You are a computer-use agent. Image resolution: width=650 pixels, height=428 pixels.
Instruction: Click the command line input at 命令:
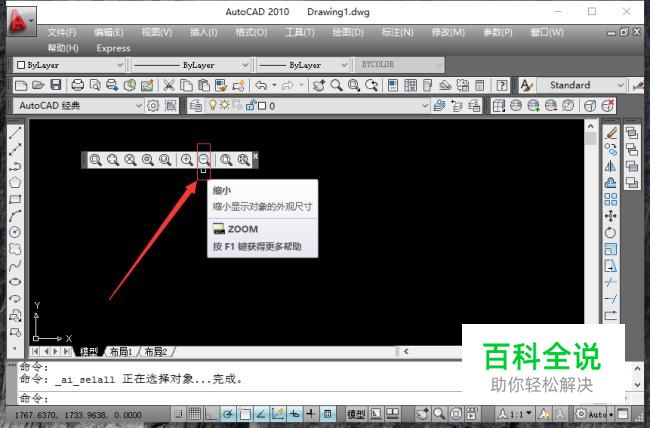240,399
